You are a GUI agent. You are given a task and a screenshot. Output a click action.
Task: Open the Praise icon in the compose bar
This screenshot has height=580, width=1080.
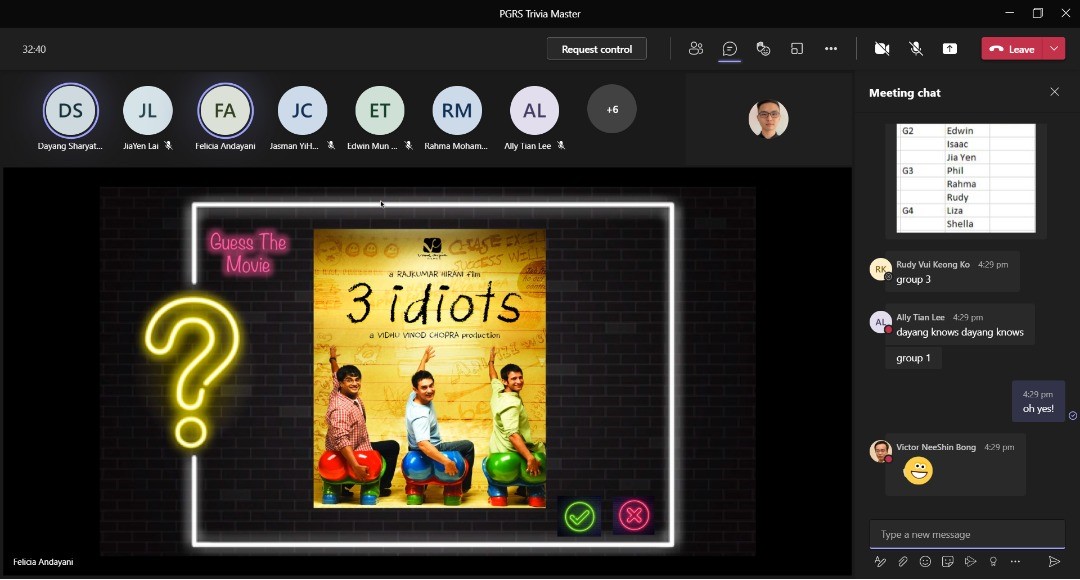point(993,561)
